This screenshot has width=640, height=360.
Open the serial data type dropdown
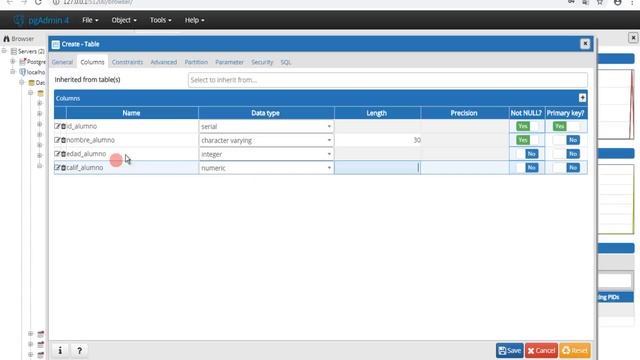266,127
